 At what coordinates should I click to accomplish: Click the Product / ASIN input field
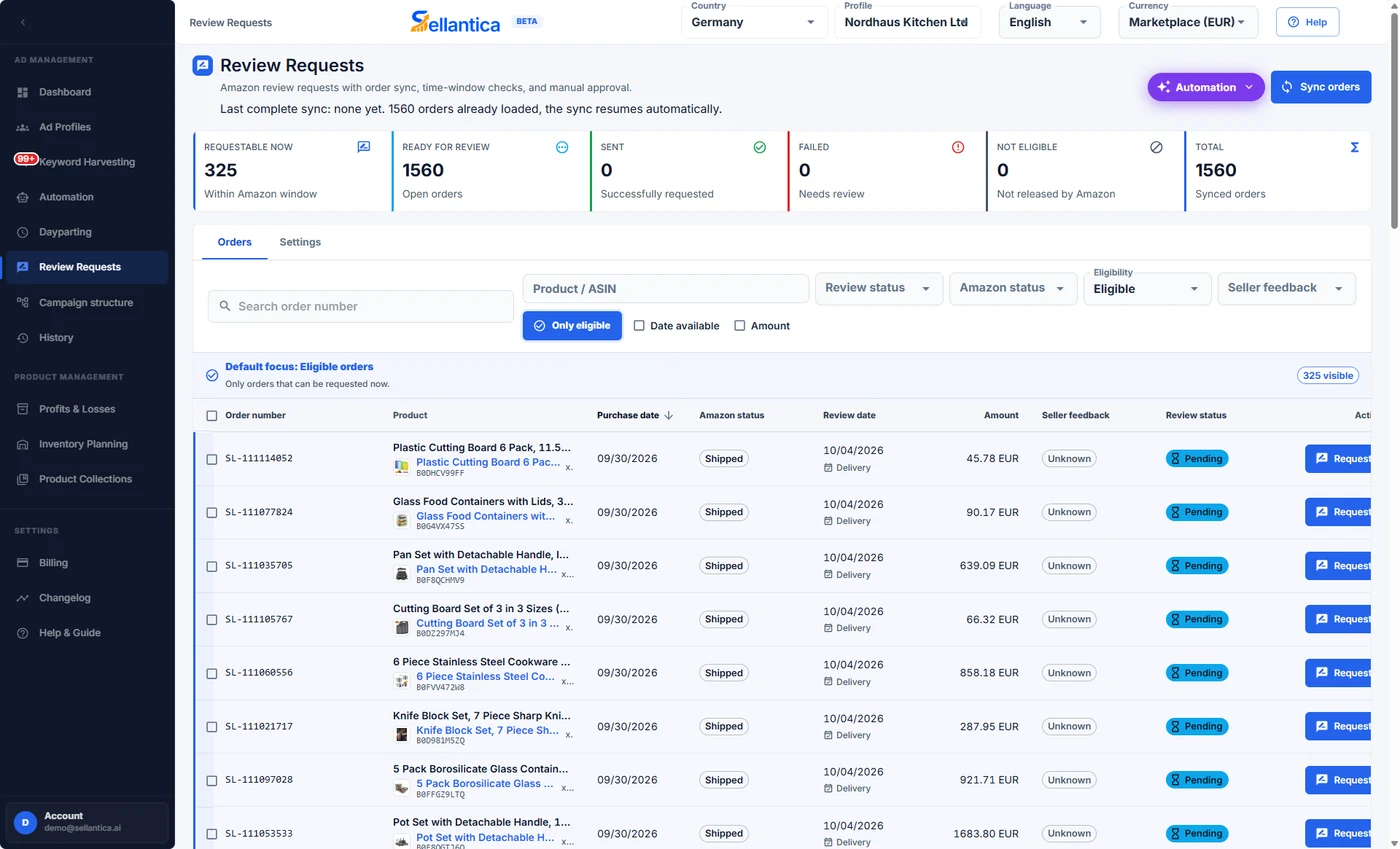[665, 289]
